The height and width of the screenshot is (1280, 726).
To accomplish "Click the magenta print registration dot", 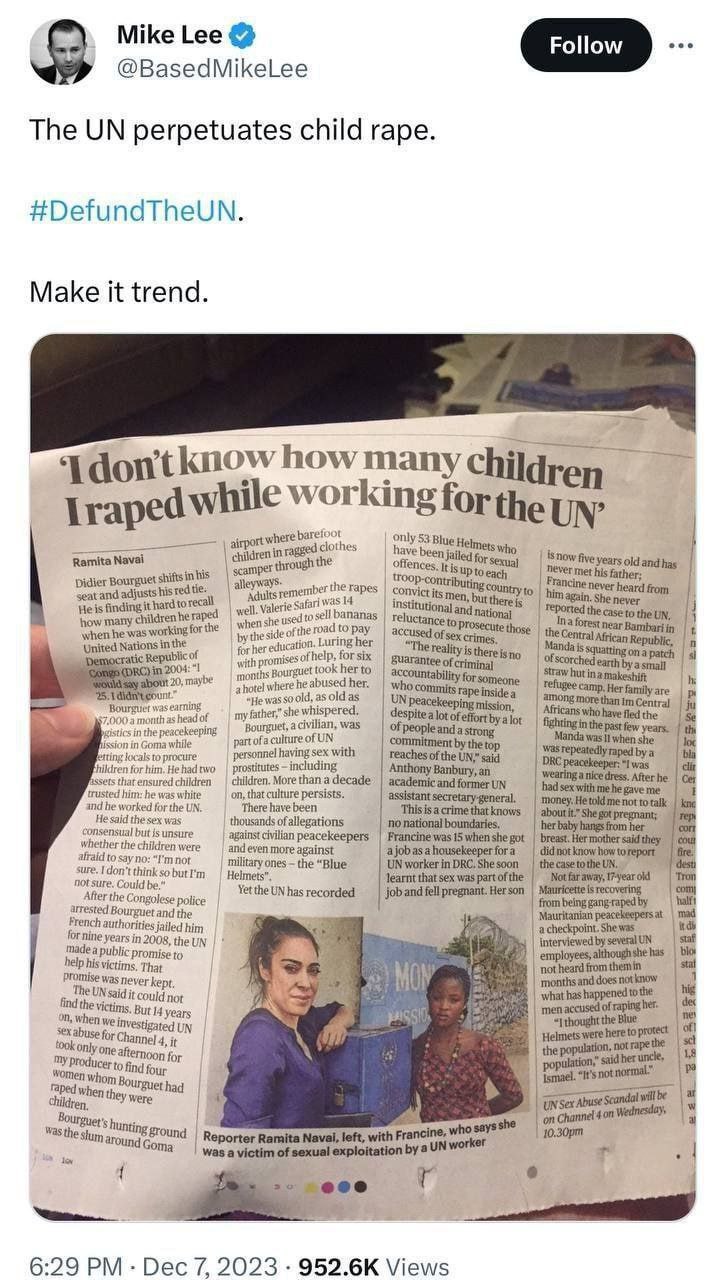I will click(x=326, y=1187).
